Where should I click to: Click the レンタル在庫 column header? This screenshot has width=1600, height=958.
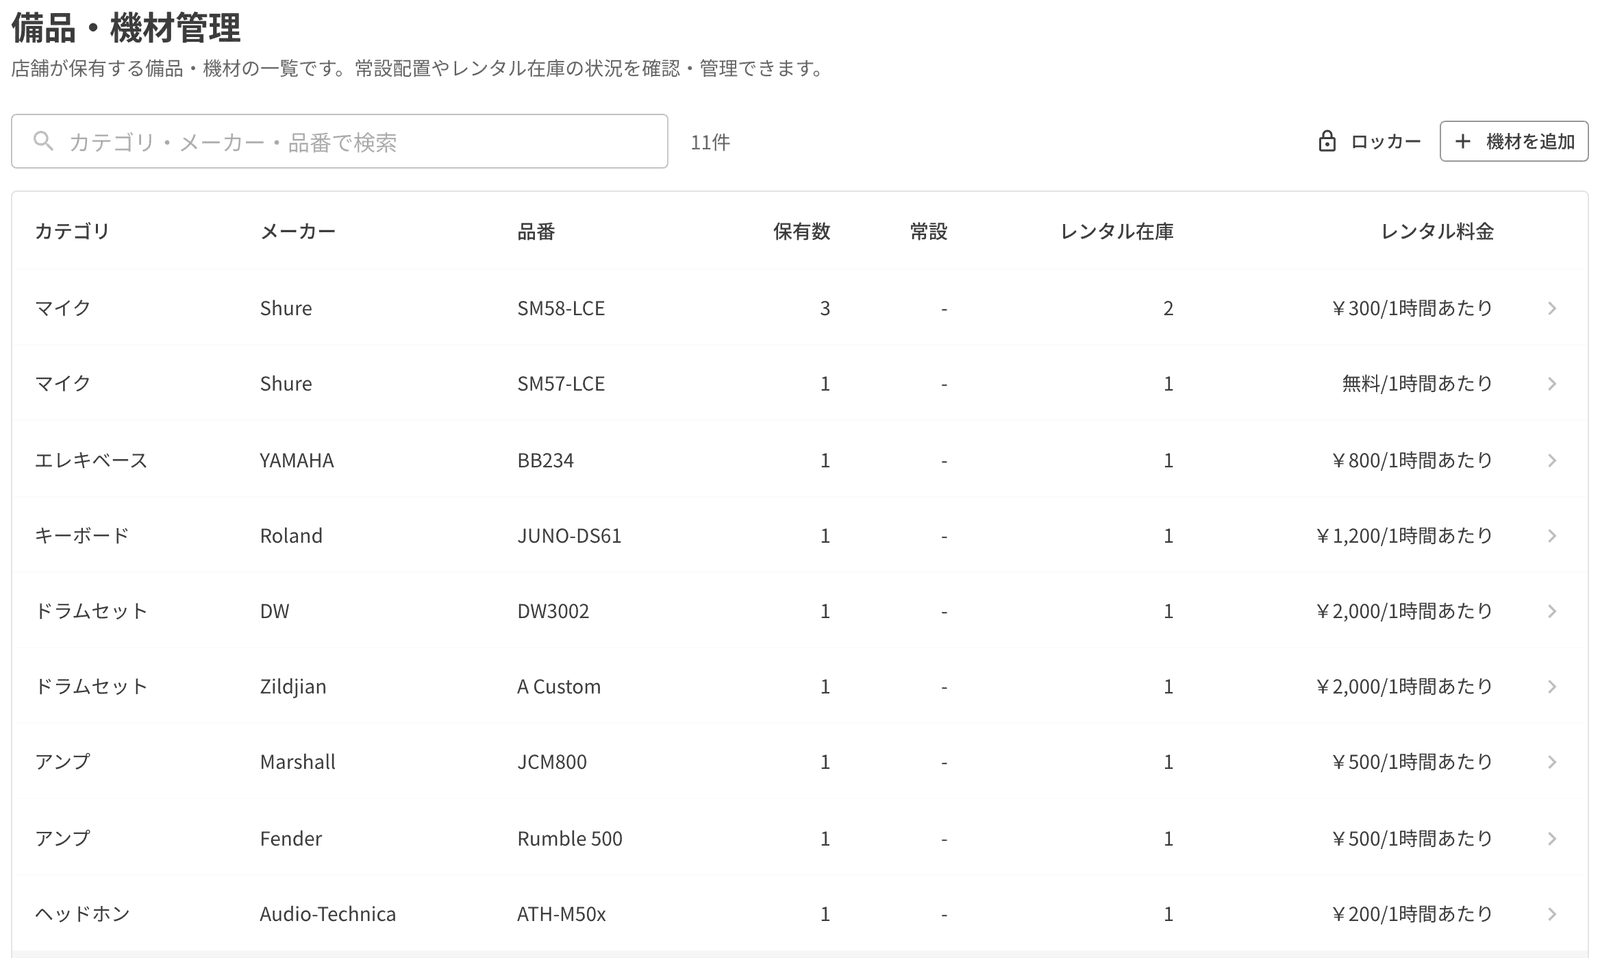tap(1117, 231)
